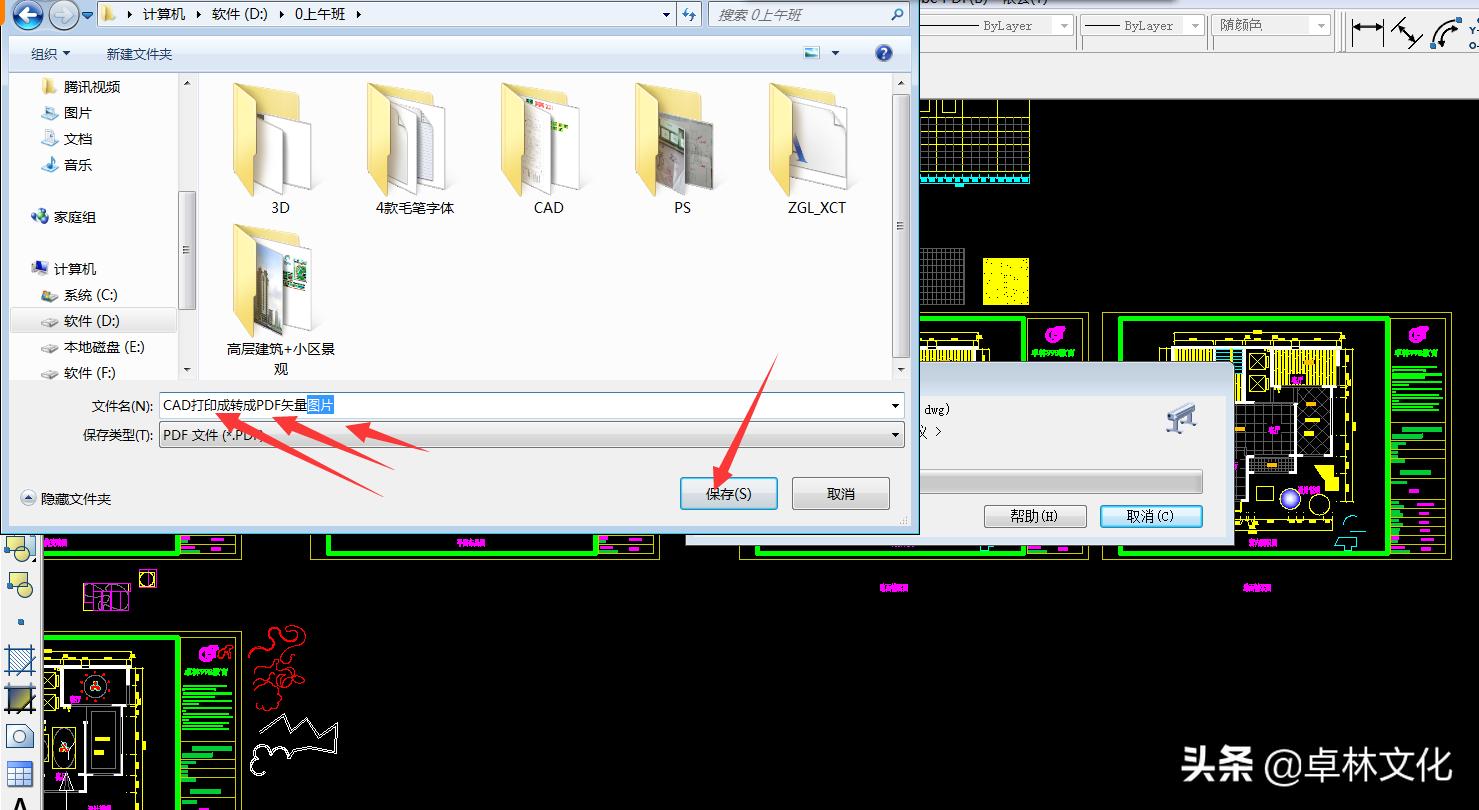The height and width of the screenshot is (810, 1479).
Task: Select the Multiline Text tool in CAD
Action: (x=20, y=802)
